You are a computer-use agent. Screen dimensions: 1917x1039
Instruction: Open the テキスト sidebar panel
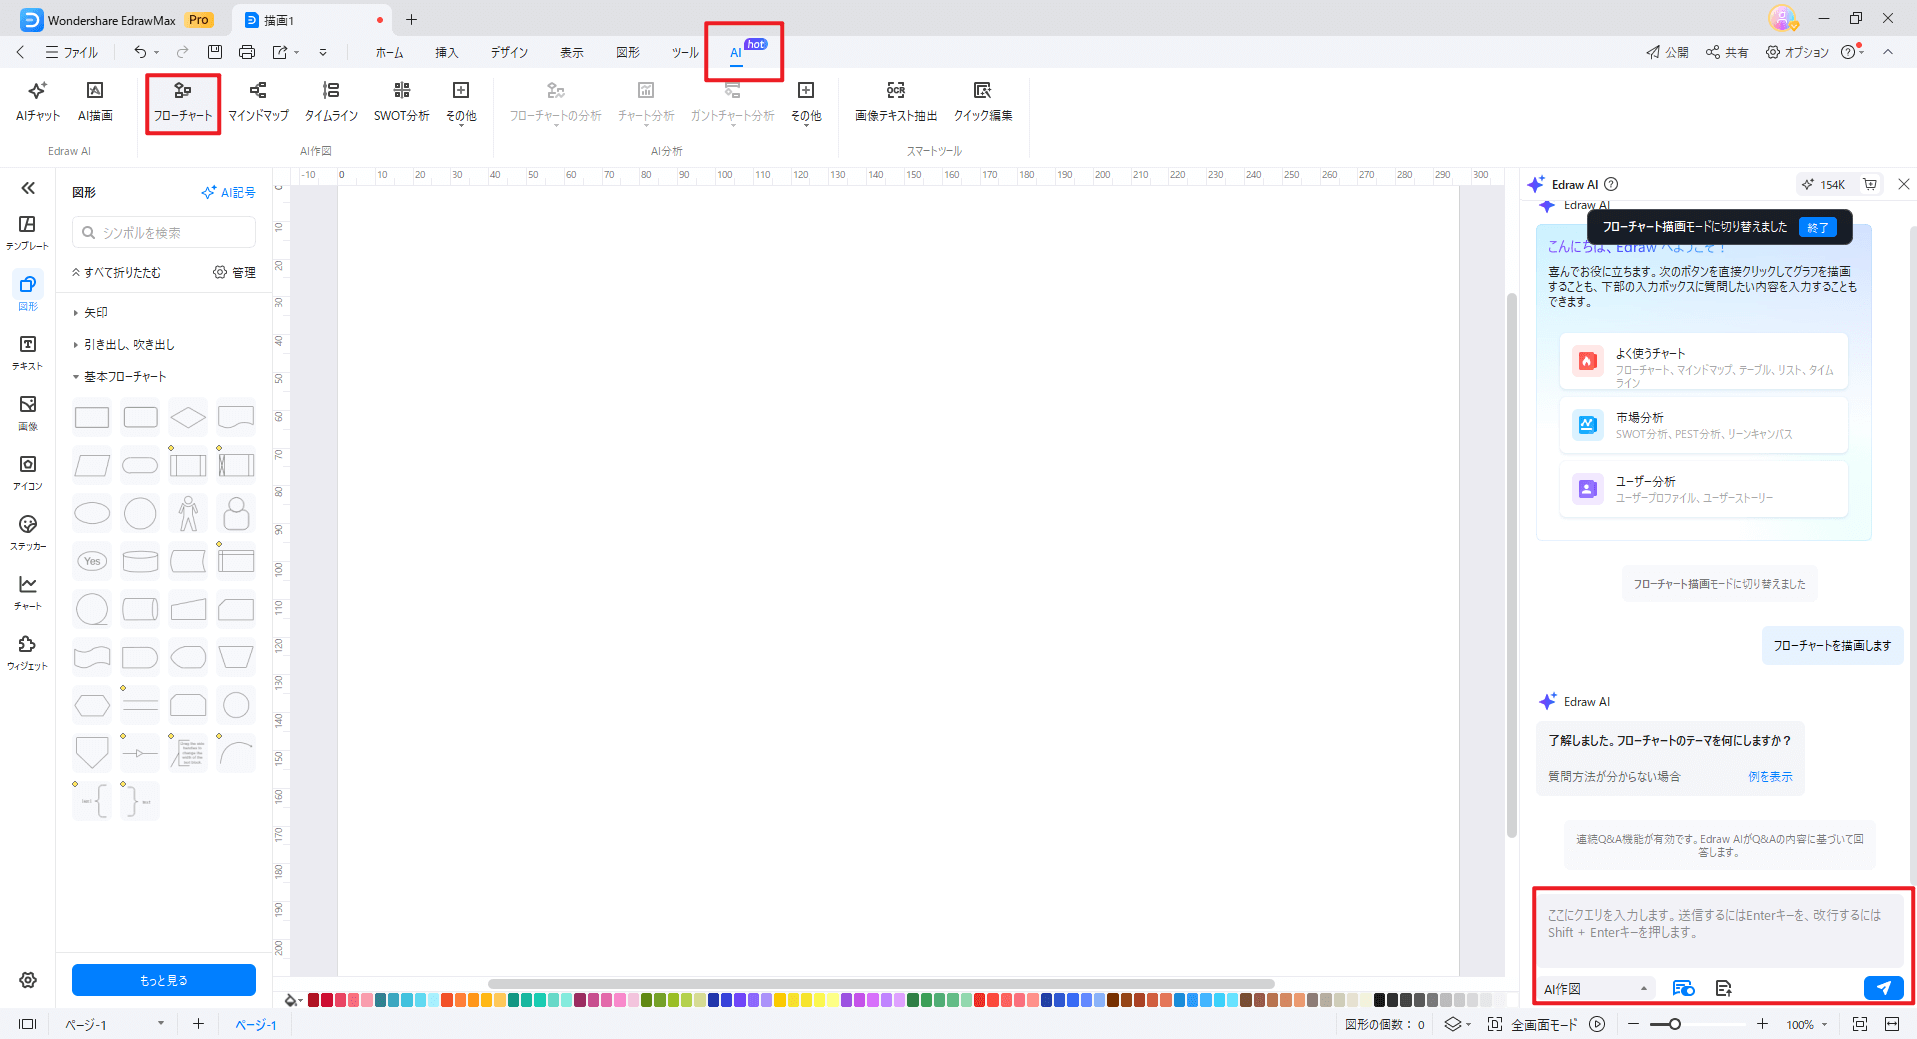(28, 352)
